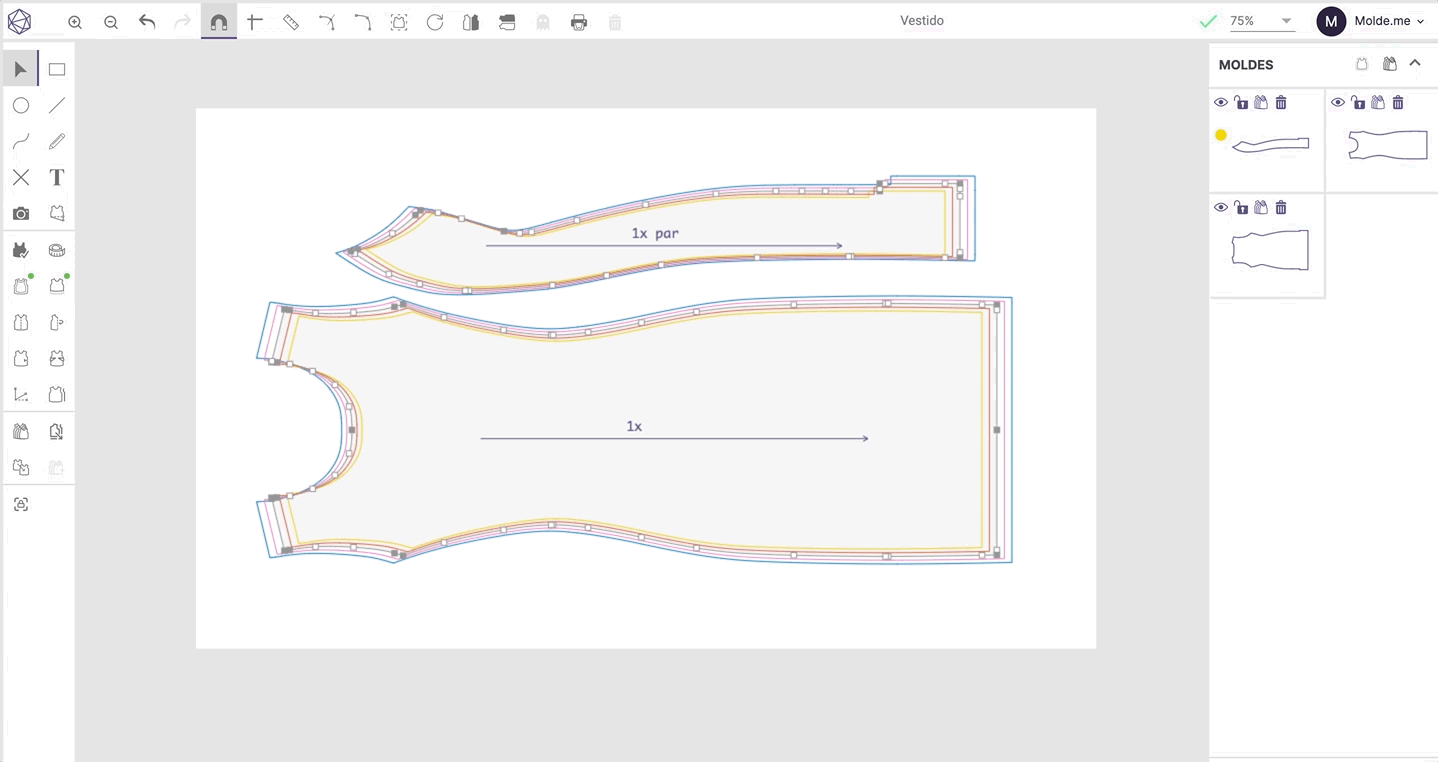The width and height of the screenshot is (1438, 762).
Task: Select the curve drawing tool
Action: pos(21,142)
